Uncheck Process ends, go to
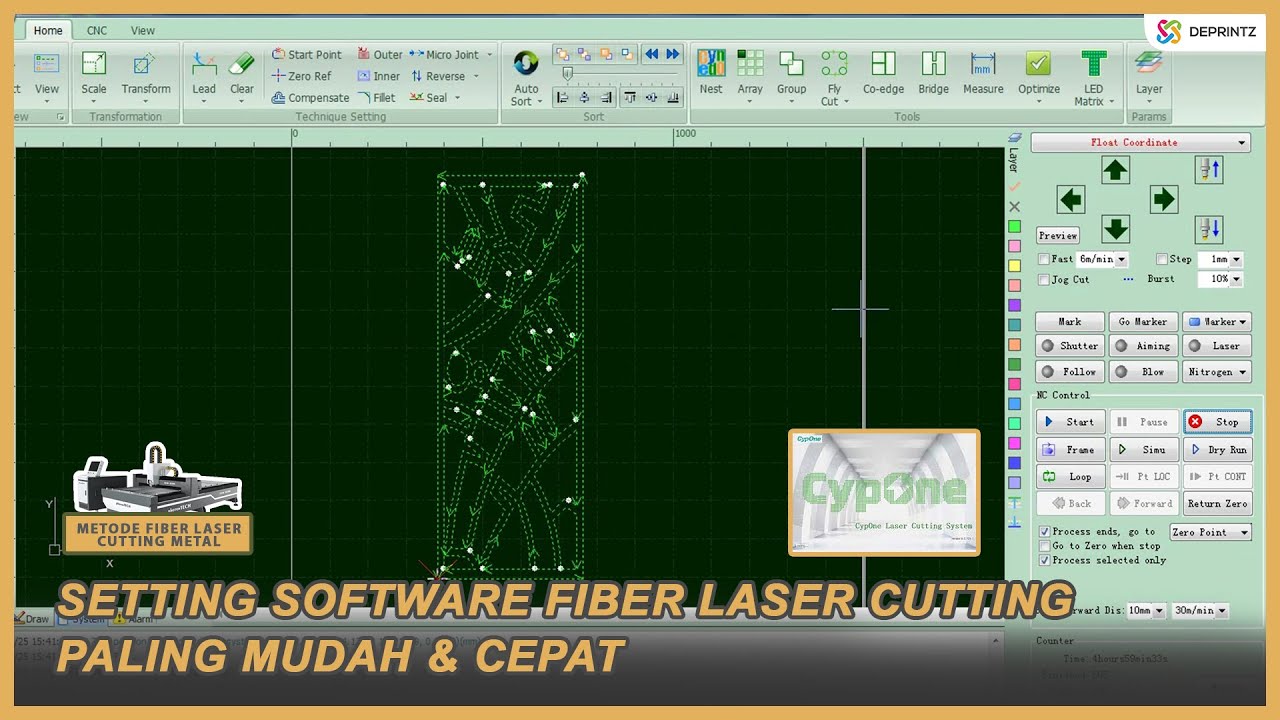 click(1044, 532)
